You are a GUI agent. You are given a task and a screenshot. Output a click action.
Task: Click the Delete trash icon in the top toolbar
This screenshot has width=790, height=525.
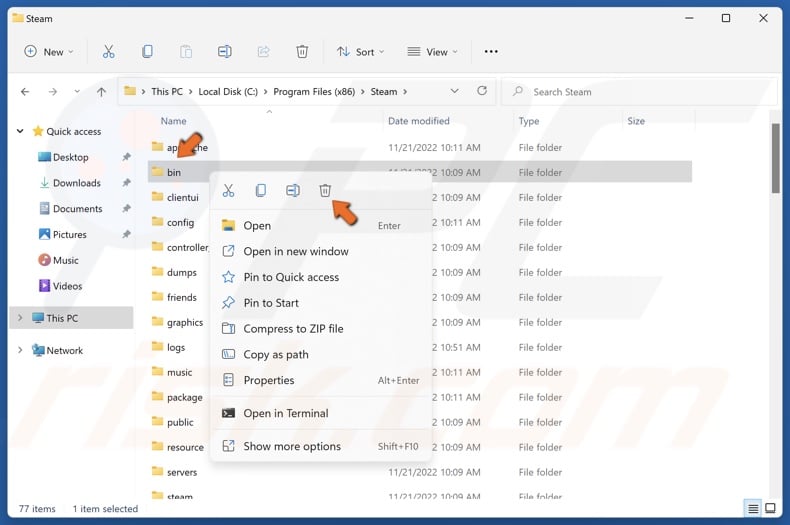[302, 51]
